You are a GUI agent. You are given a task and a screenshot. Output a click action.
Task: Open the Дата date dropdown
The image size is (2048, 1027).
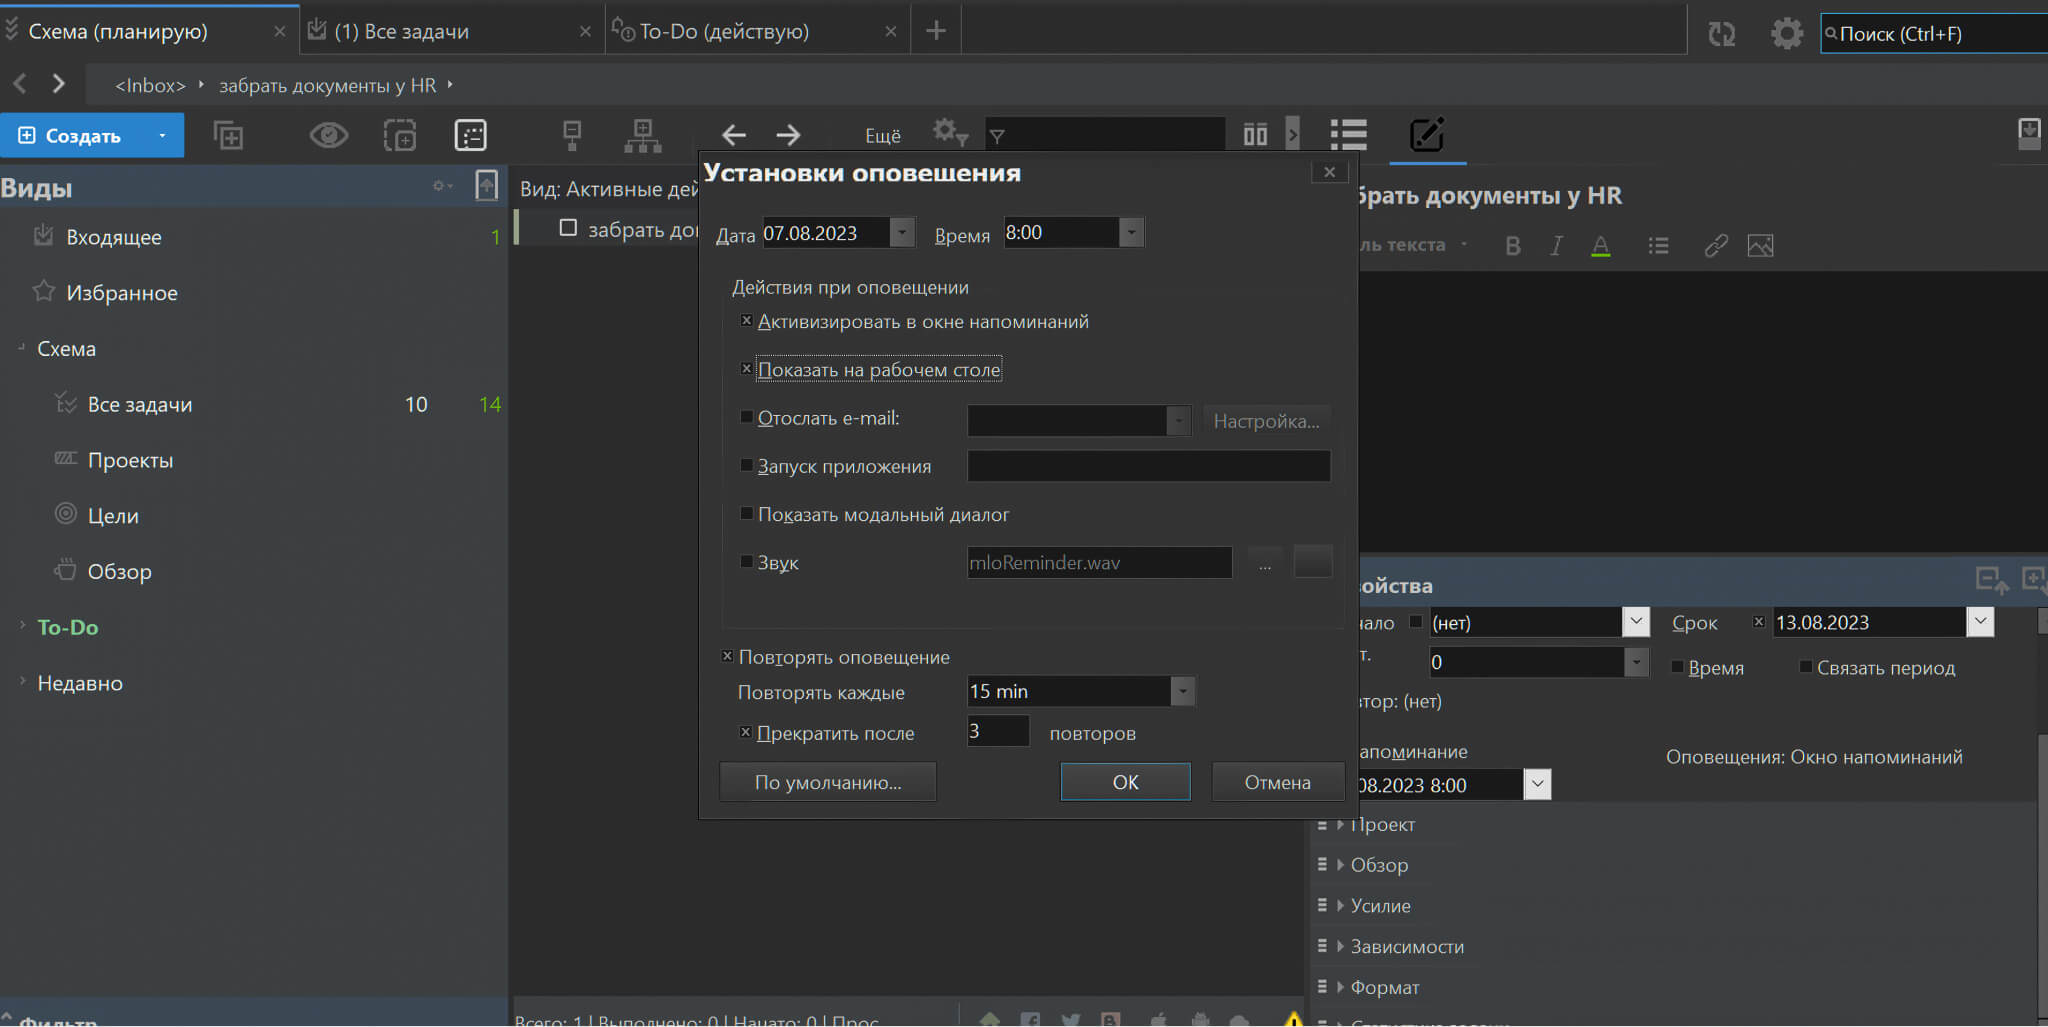[x=902, y=232]
